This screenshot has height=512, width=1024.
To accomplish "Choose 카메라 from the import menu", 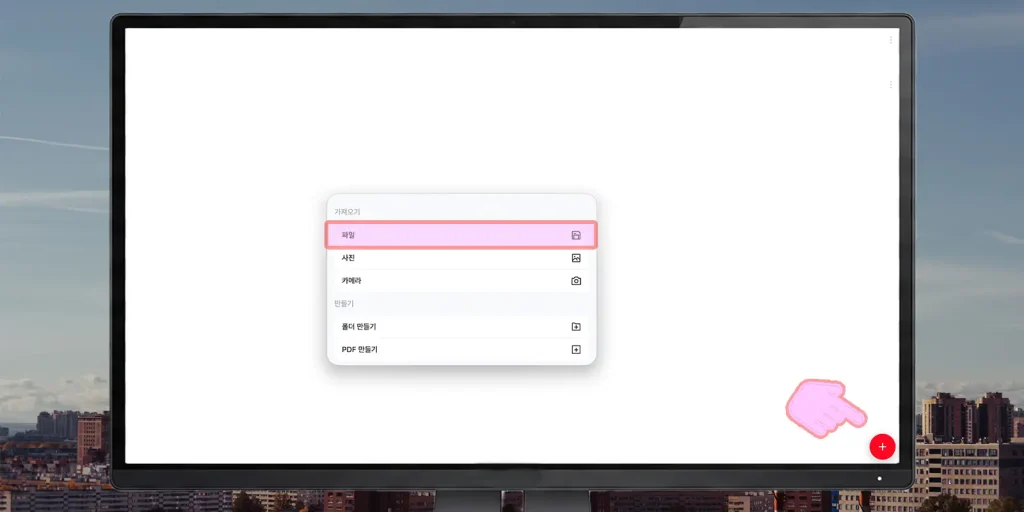I will (x=461, y=281).
